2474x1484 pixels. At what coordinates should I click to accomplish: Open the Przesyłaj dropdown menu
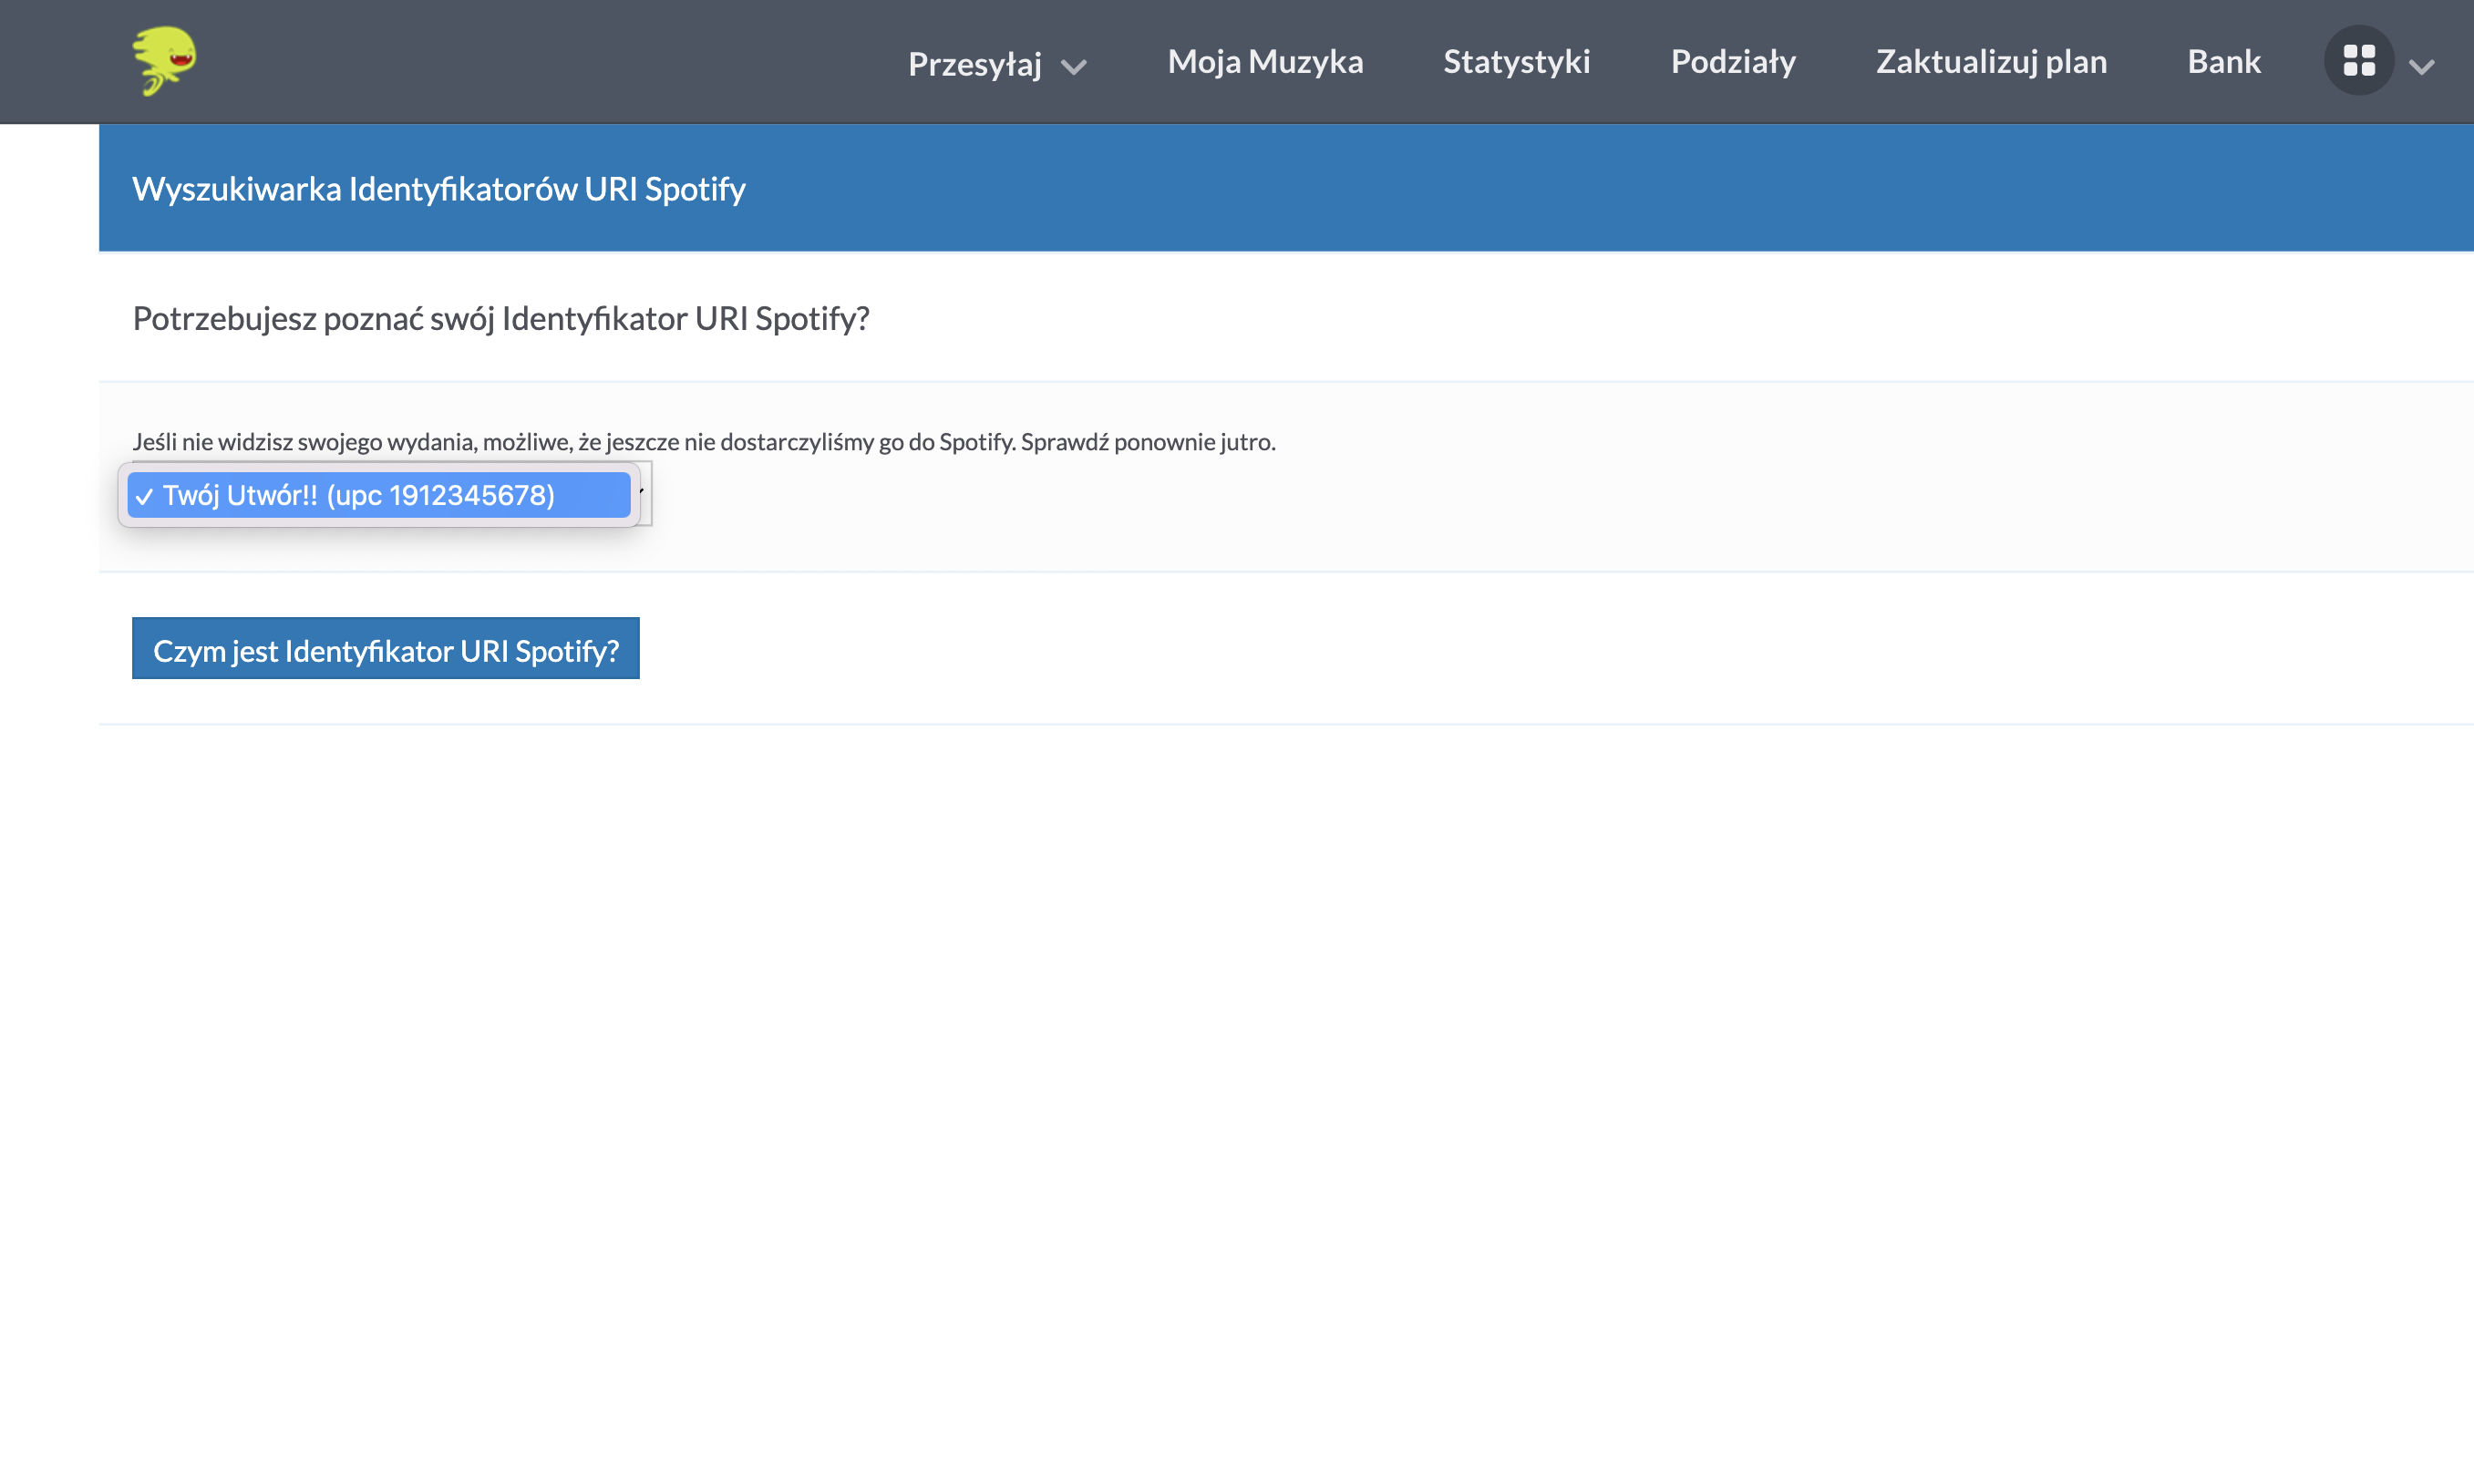pos(997,64)
